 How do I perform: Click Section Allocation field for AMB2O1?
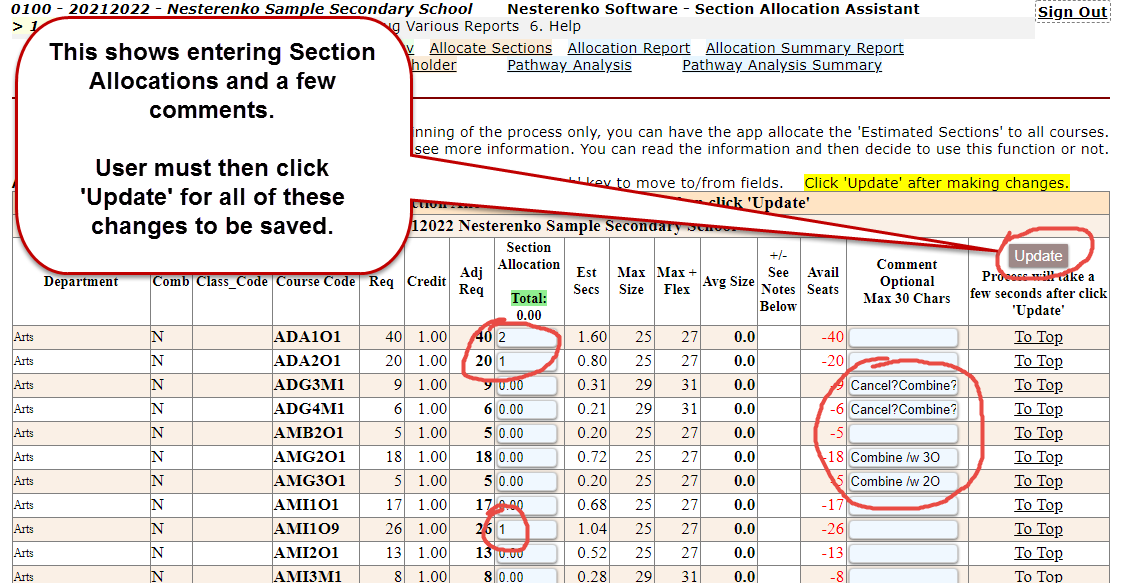pyautogui.click(x=526, y=434)
